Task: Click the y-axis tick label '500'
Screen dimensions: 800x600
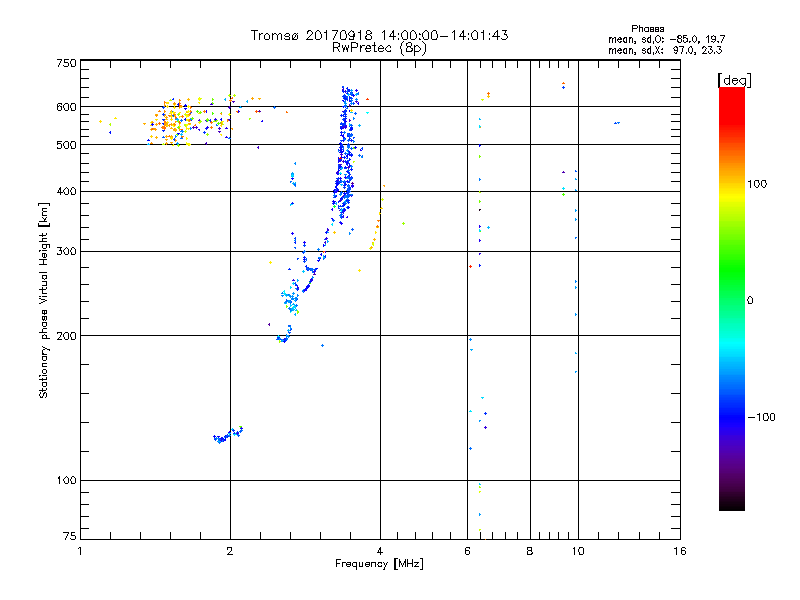Action: tap(66, 145)
